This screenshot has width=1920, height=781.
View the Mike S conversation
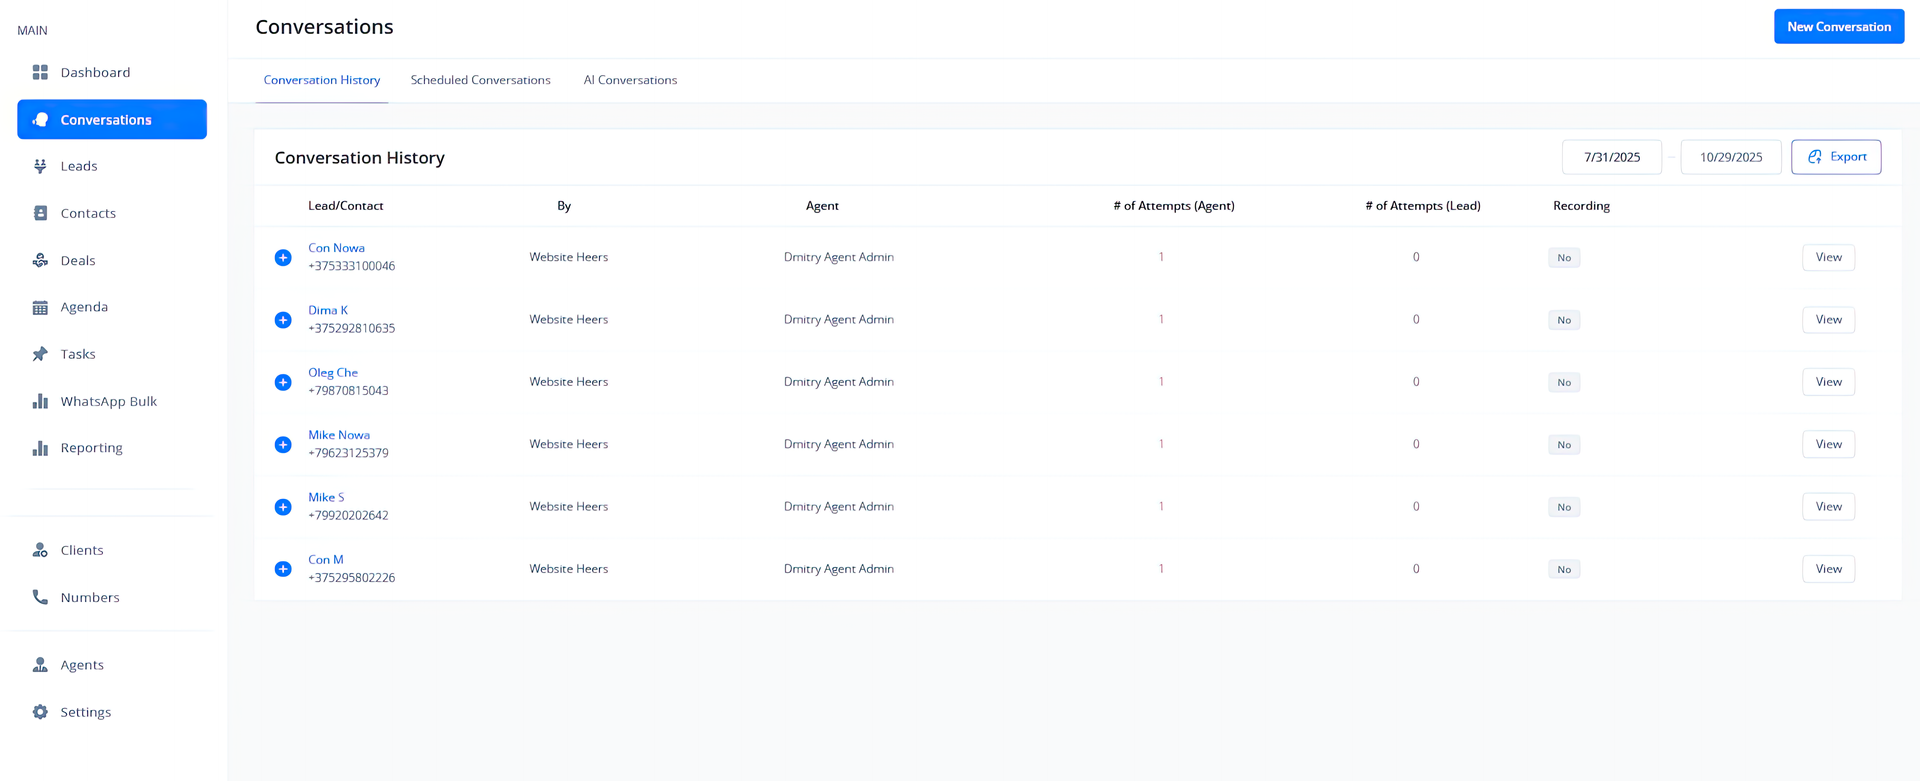coord(1828,507)
